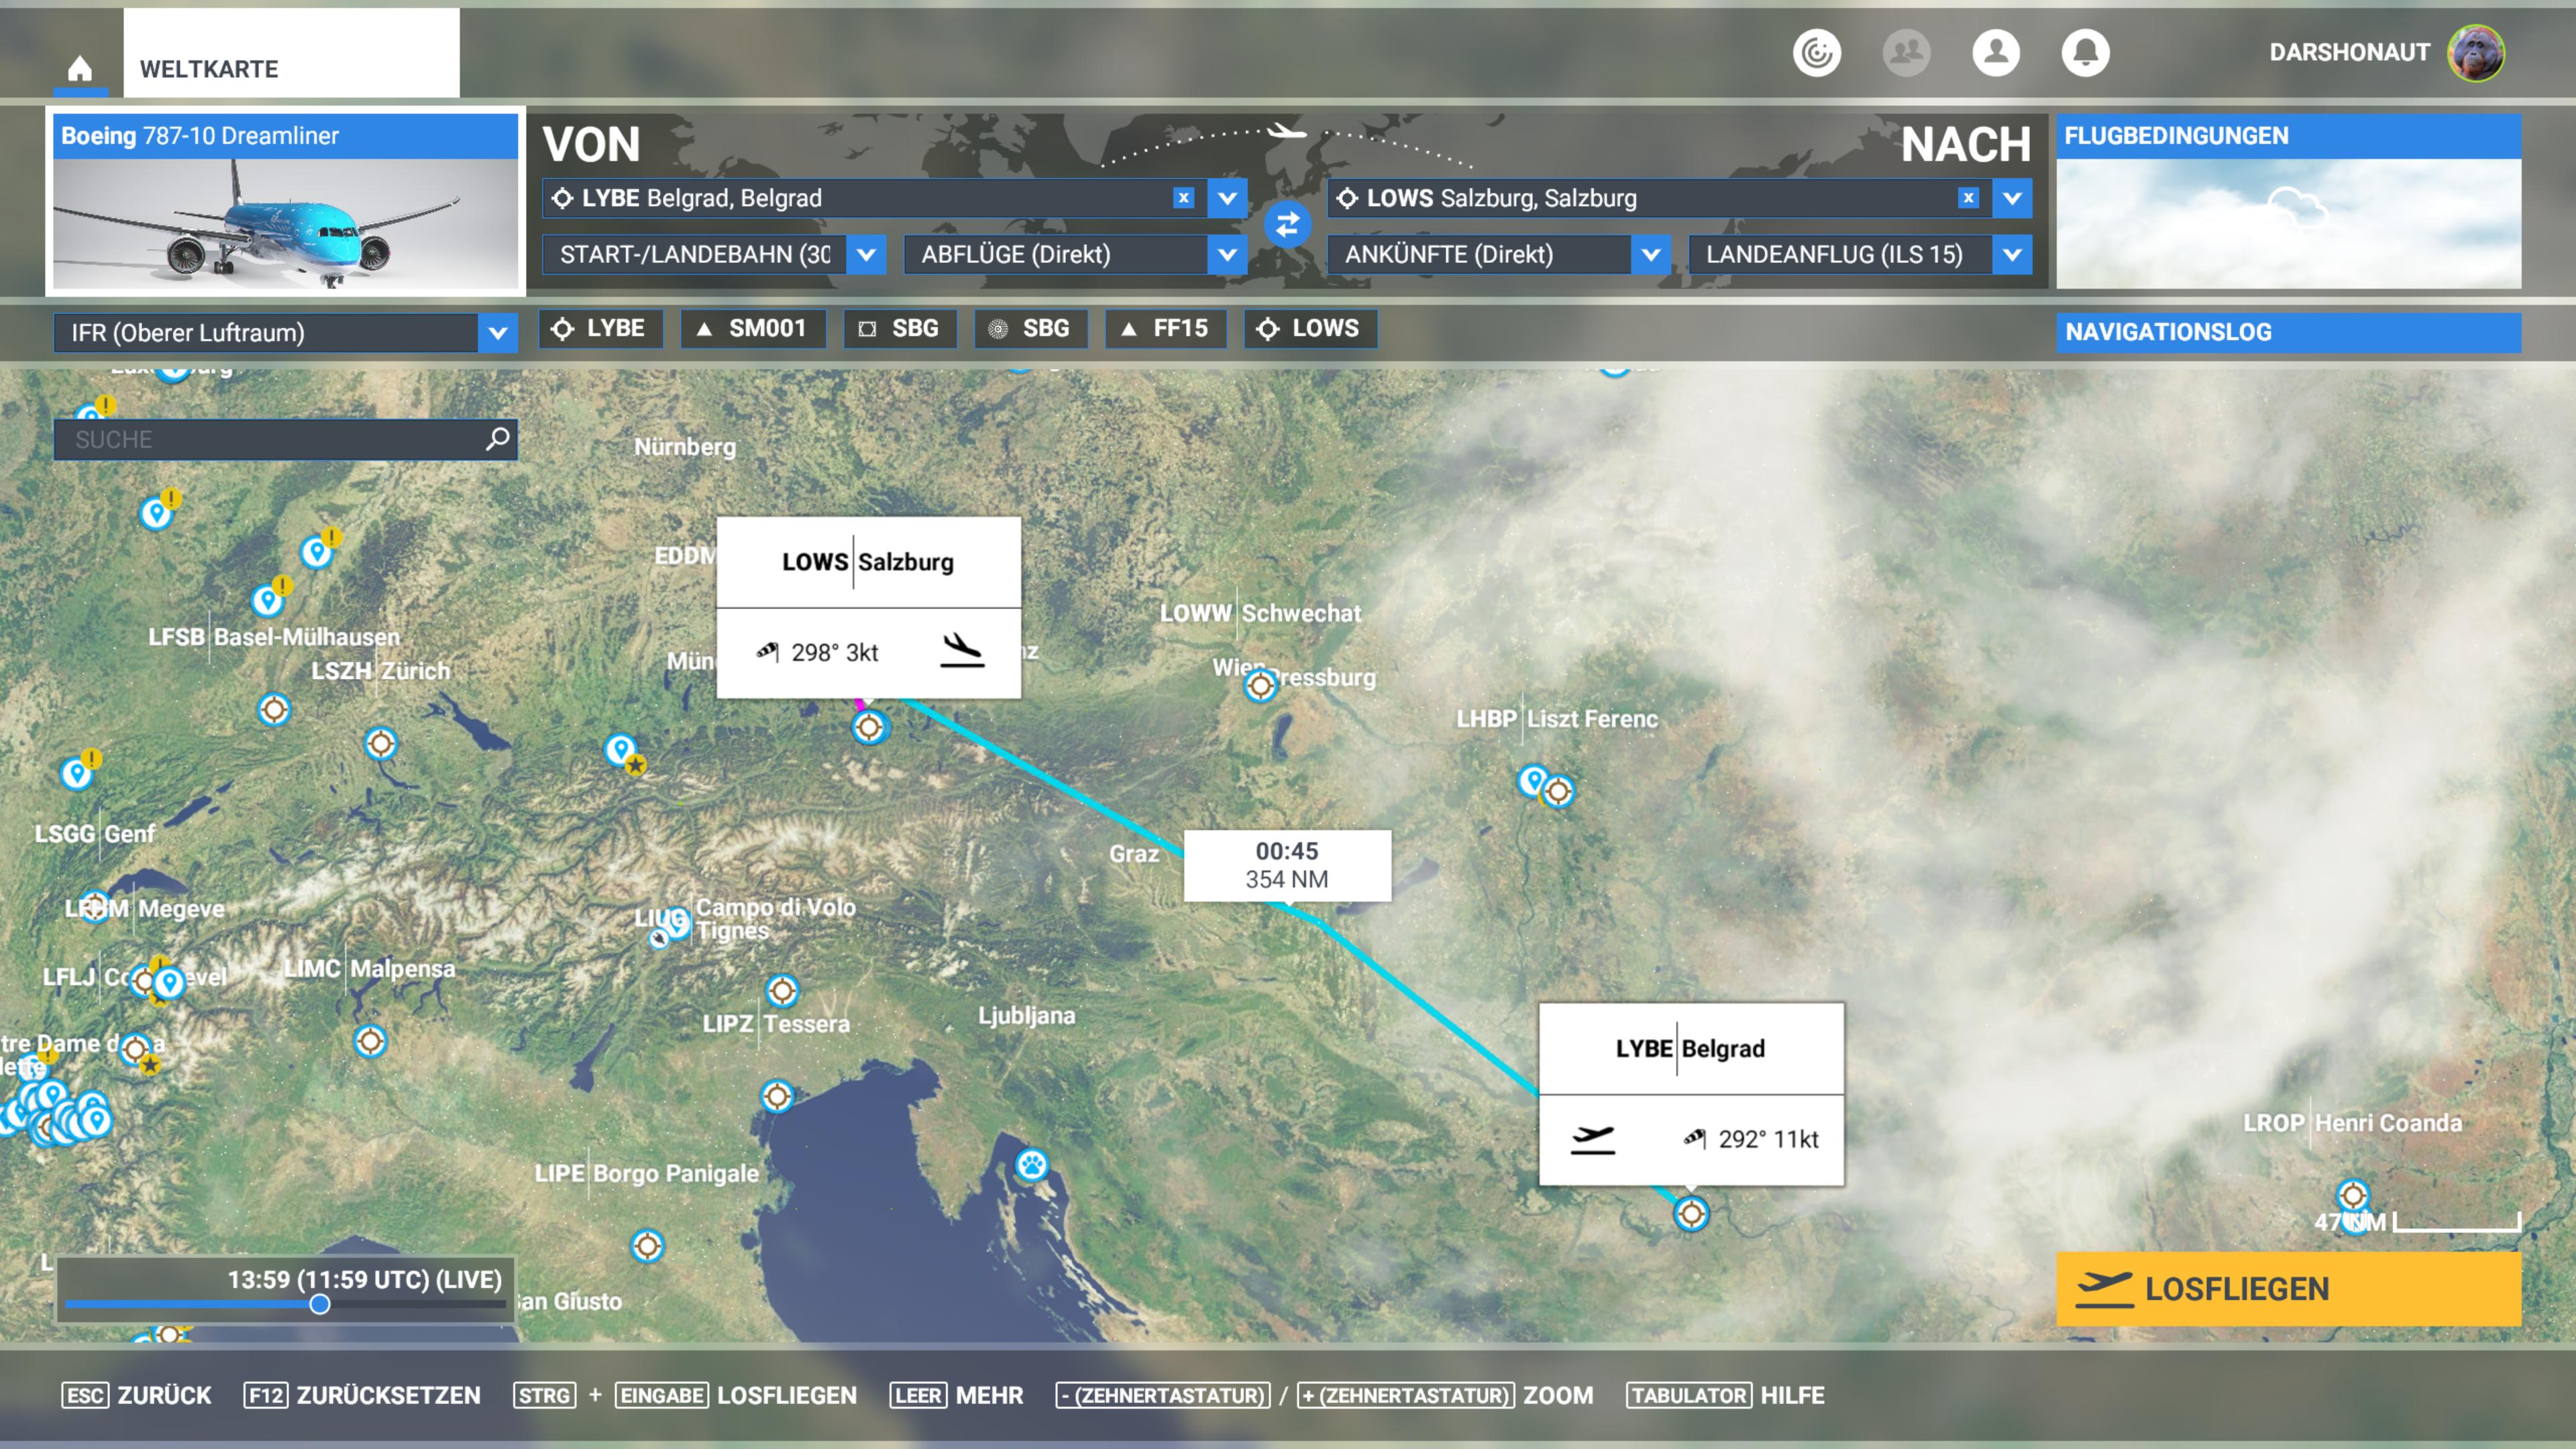Click ZURÜCK in the bottom bar
This screenshot has height=1449, width=2576.
[x=164, y=1395]
